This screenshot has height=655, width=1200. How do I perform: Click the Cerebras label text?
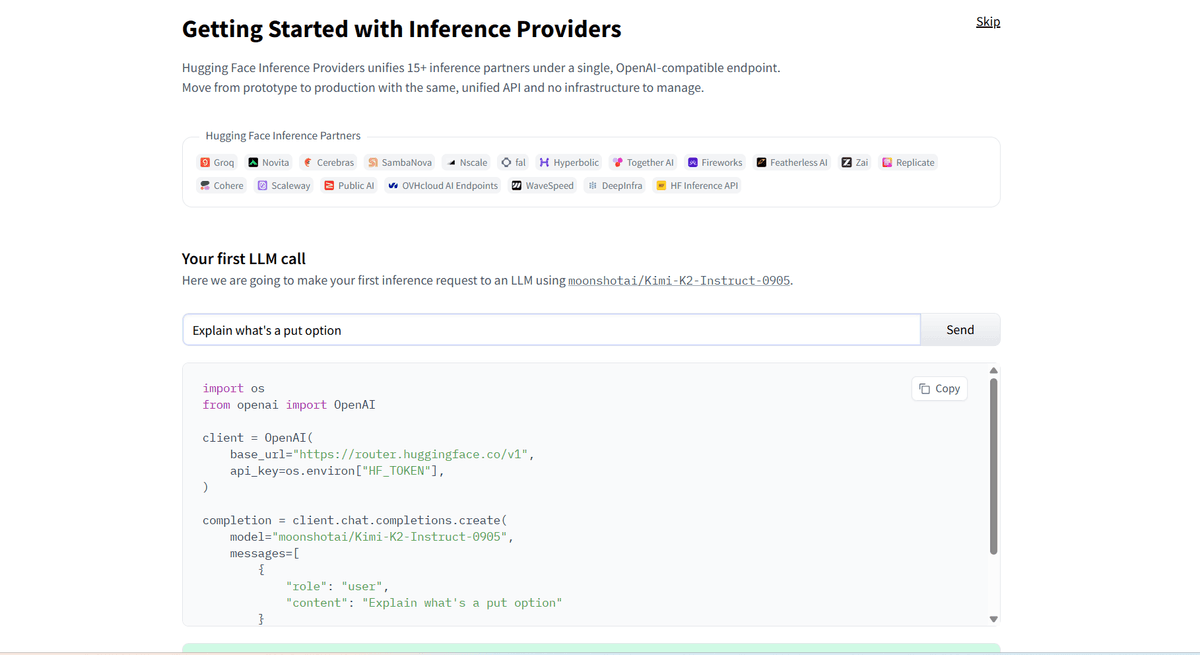pos(336,162)
